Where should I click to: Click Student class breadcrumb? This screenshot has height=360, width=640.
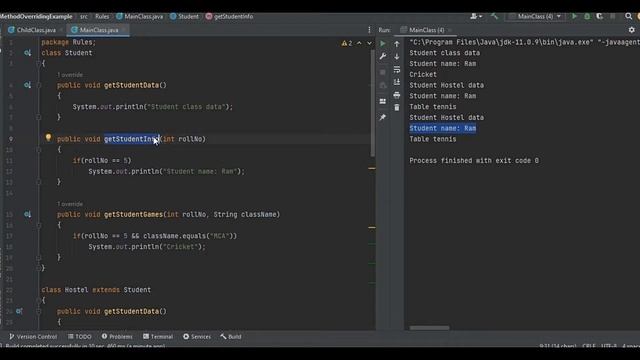(184, 16)
